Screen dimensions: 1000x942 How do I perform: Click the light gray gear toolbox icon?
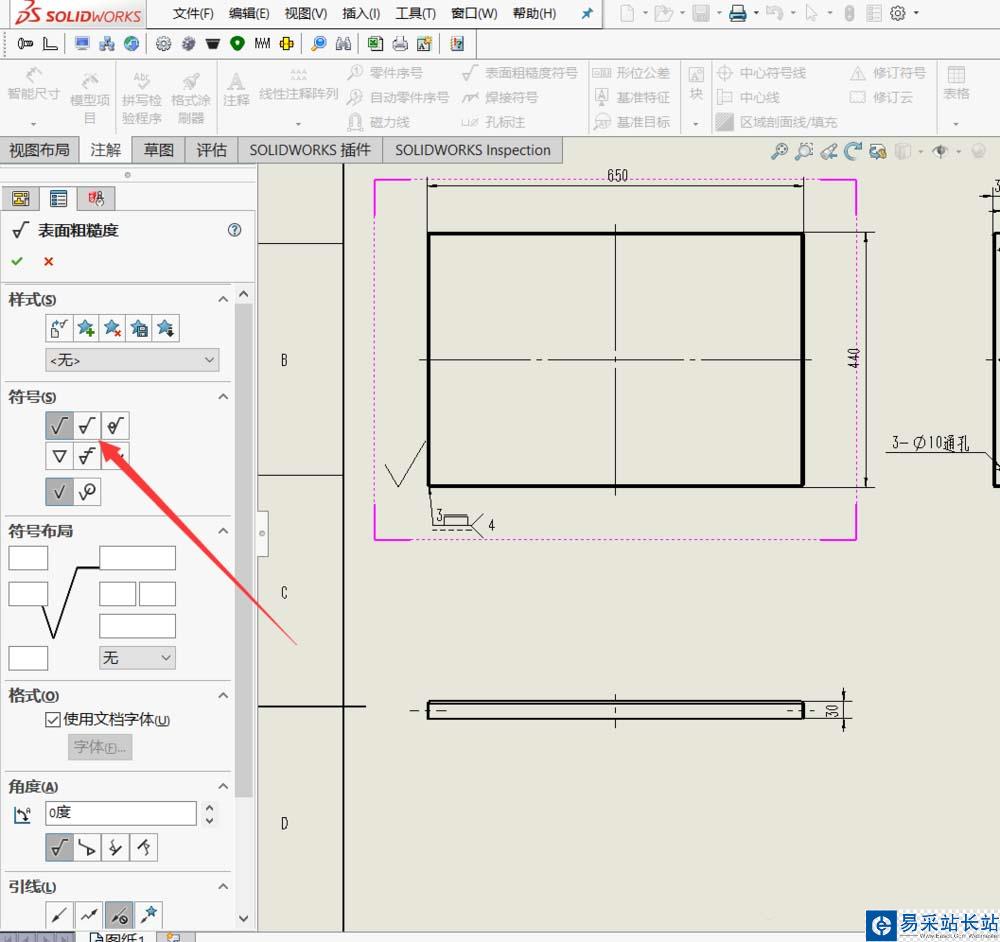[x=163, y=43]
